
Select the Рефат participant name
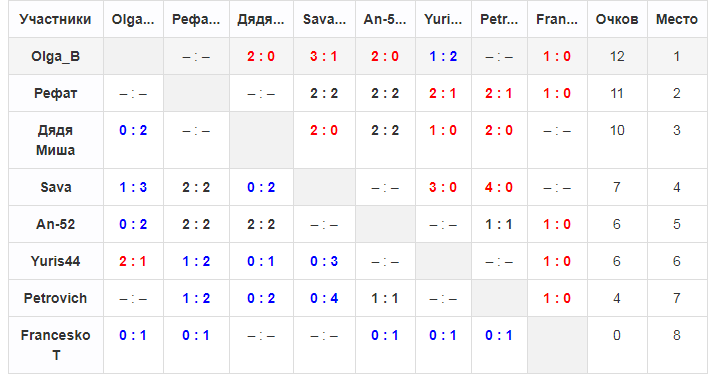click(55, 93)
